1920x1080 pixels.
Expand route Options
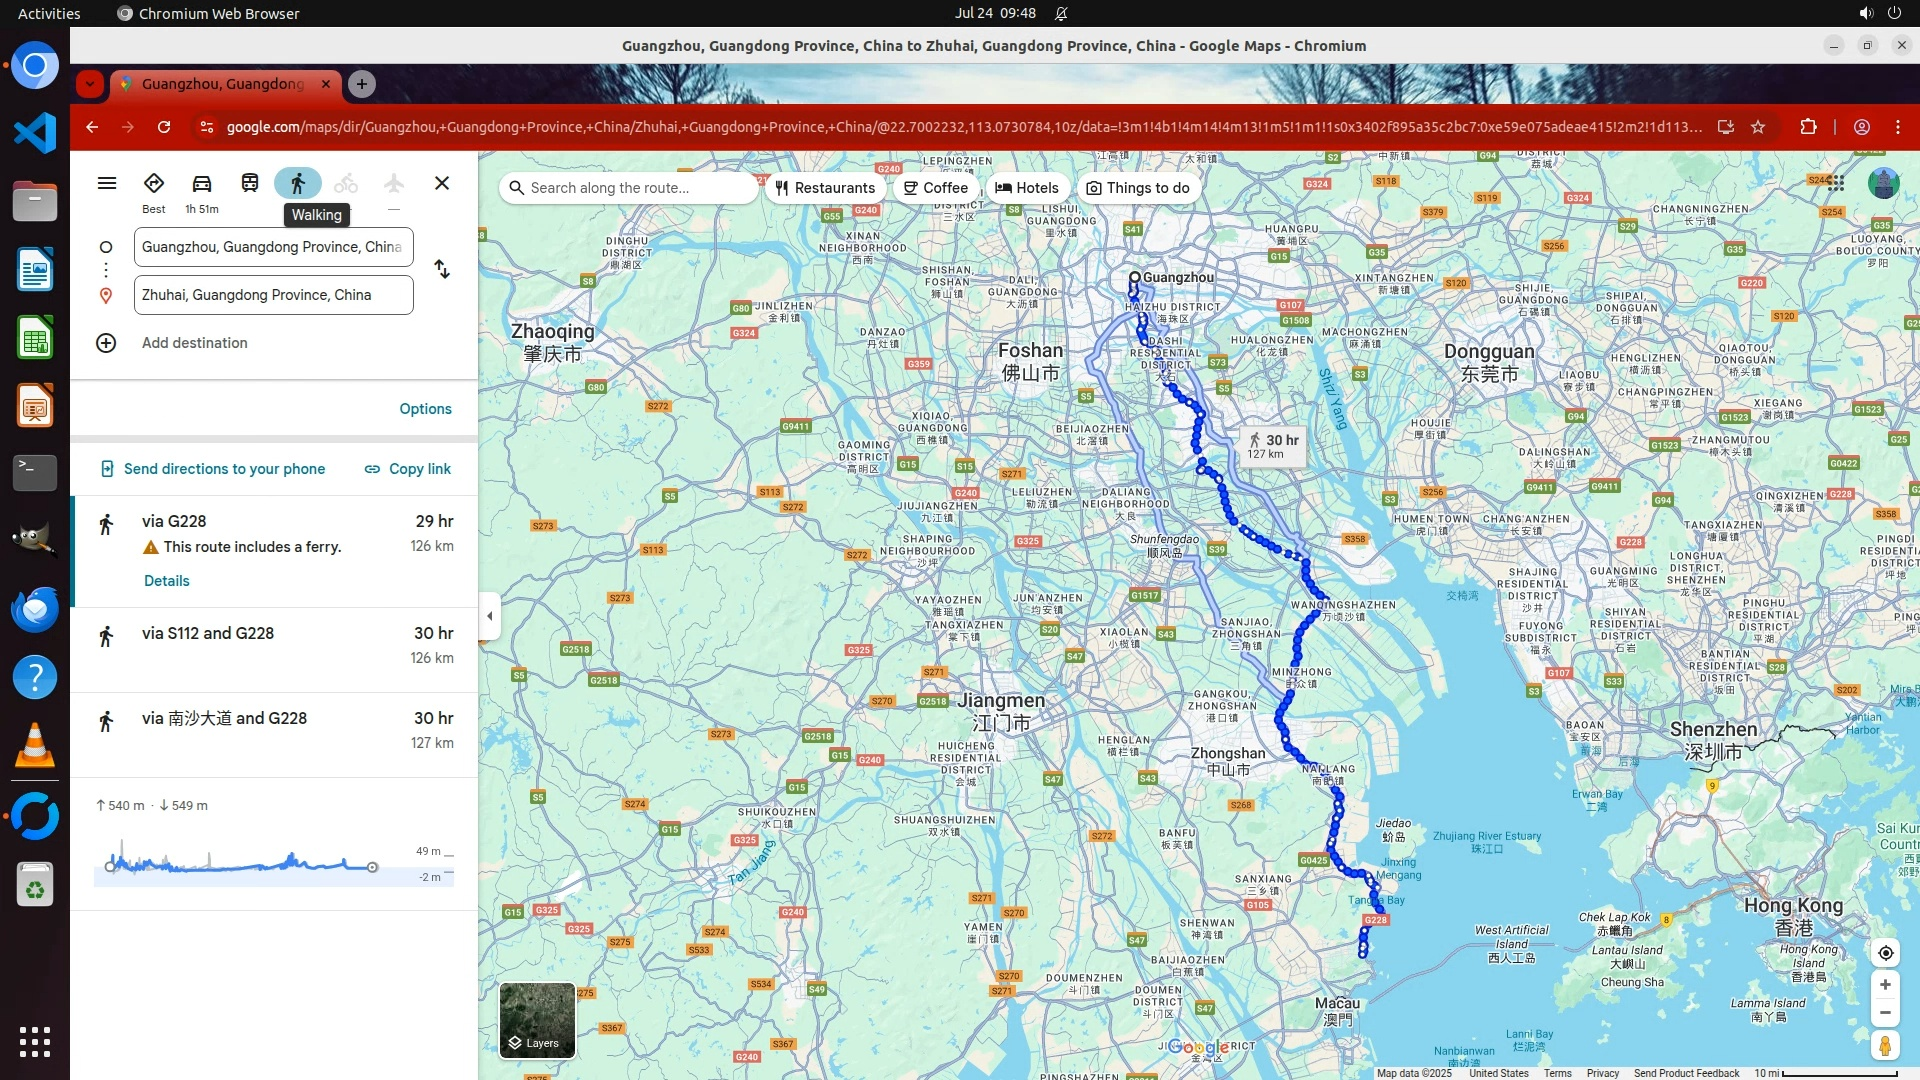coord(425,409)
